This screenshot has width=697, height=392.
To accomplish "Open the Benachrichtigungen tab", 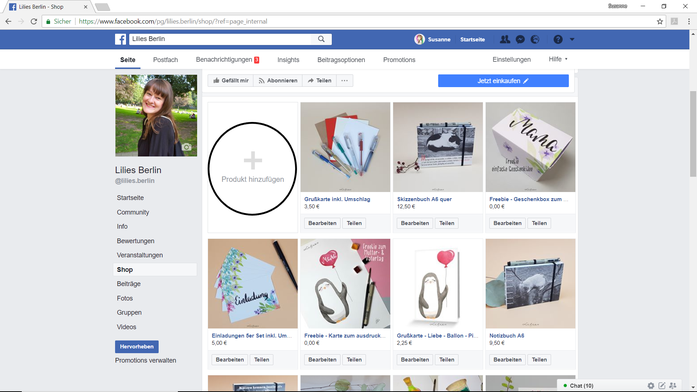I will tap(227, 60).
